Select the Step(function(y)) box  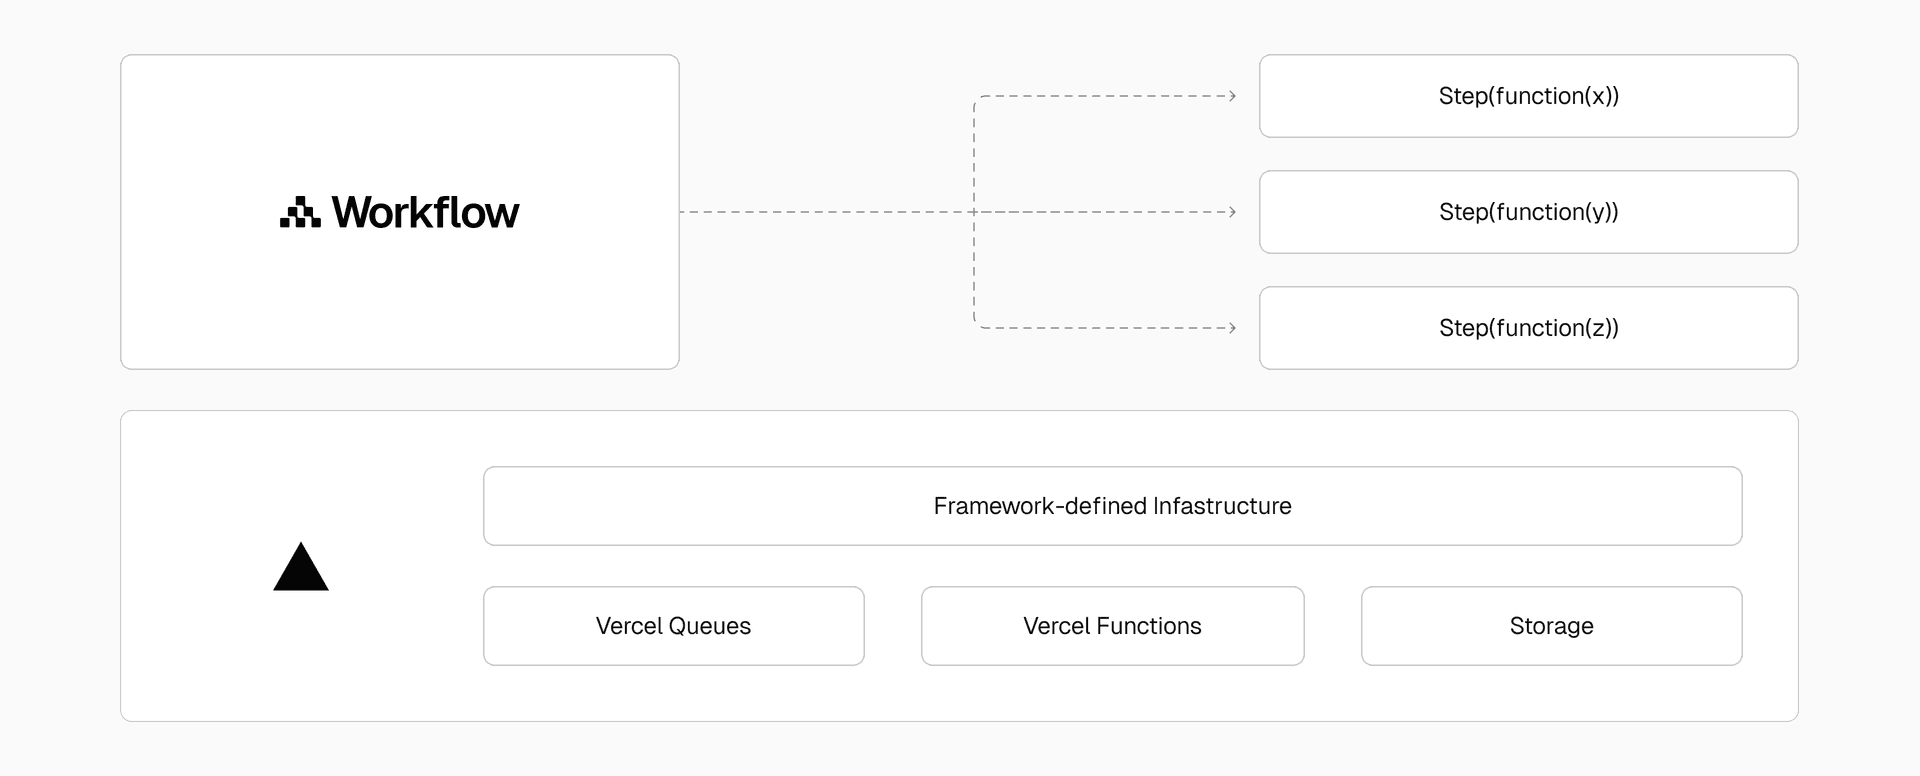pos(1528,212)
